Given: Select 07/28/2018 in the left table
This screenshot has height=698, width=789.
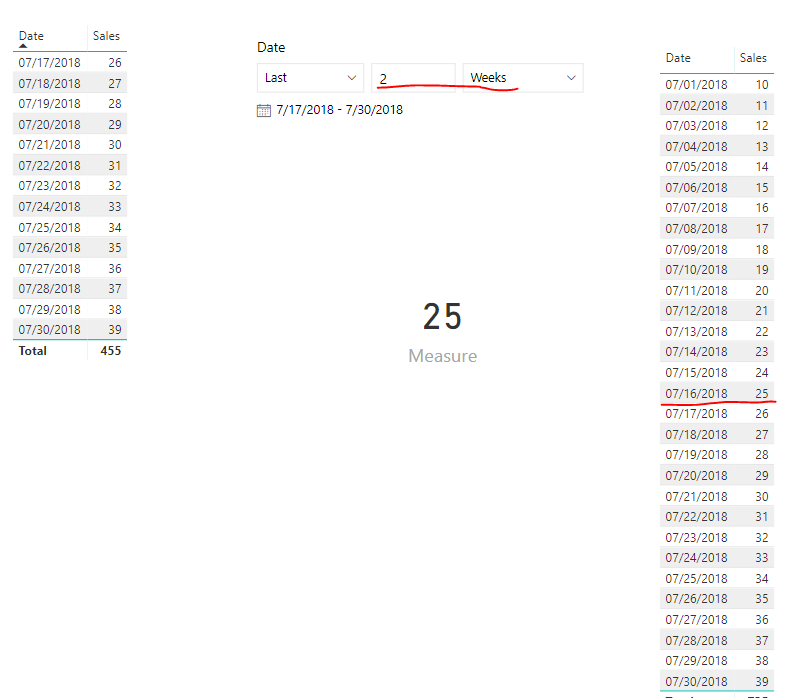Looking at the screenshot, I should click(x=49, y=289).
